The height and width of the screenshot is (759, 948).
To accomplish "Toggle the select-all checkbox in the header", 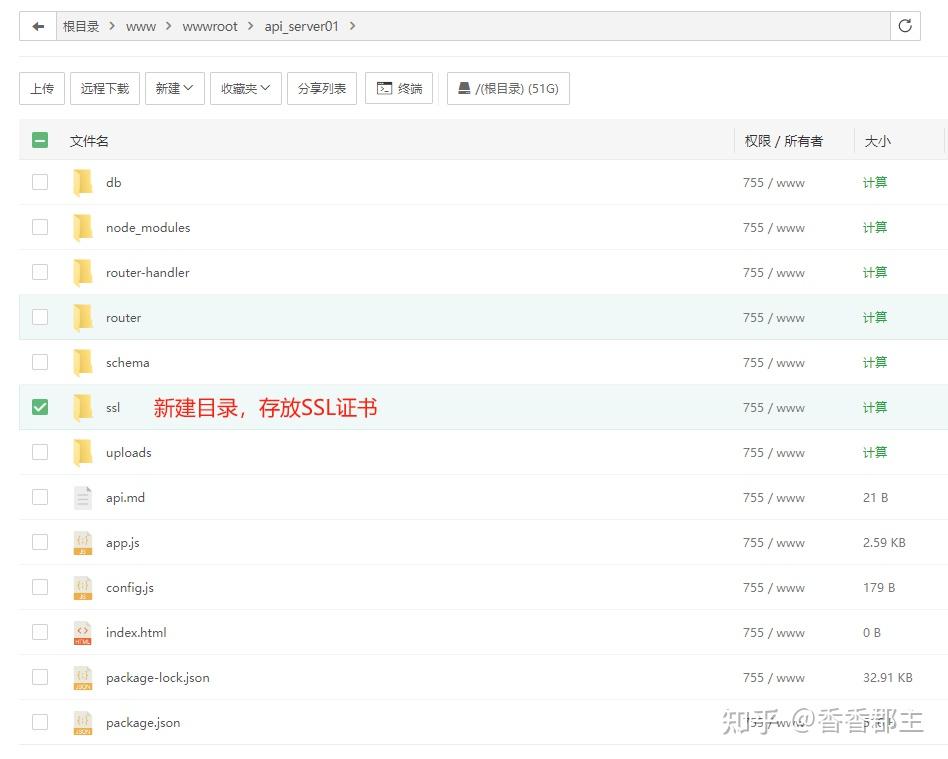I will (x=40, y=140).
